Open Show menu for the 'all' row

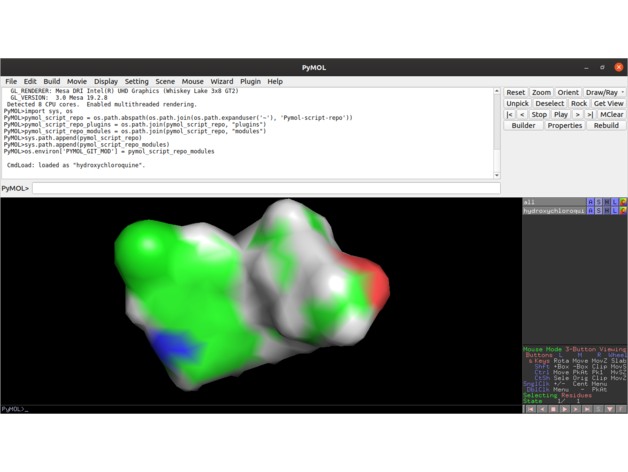(x=598, y=202)
